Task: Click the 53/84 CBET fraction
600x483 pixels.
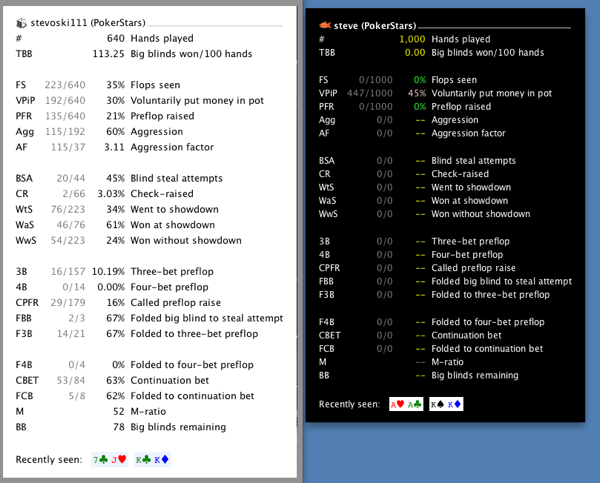Action: point(71,380)
